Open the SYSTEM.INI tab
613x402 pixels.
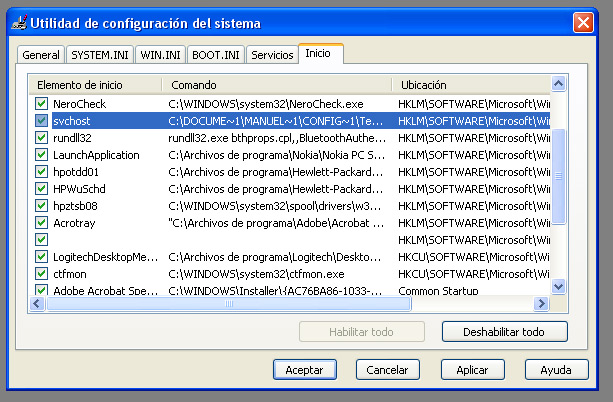pyautogui.click(x=100, y=55)
